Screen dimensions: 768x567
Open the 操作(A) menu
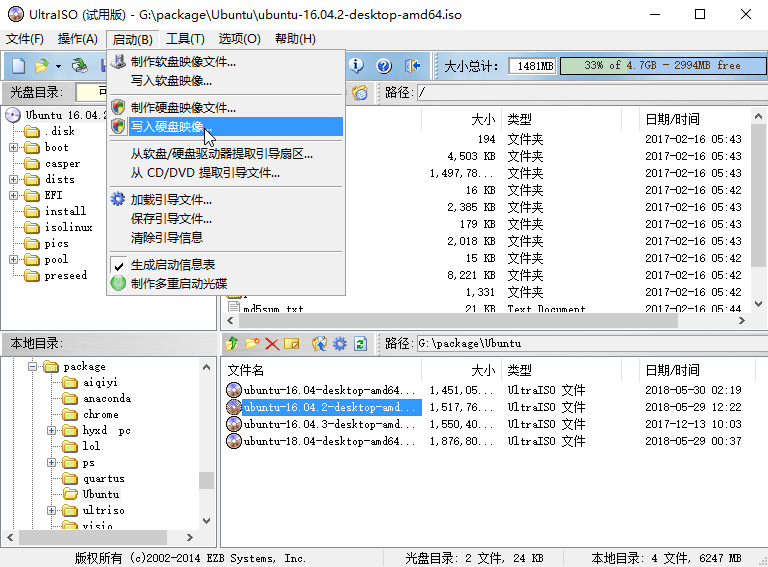[78, 39]
